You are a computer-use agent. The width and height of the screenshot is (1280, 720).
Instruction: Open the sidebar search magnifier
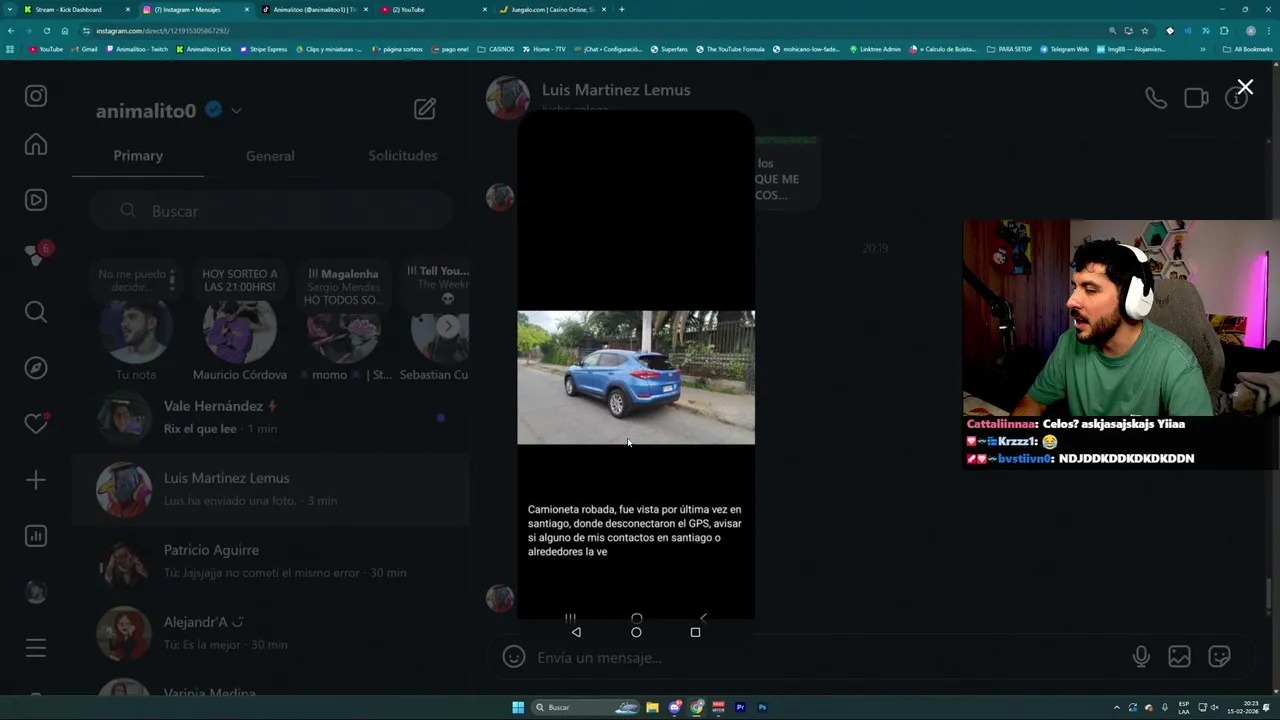(36, 312)
